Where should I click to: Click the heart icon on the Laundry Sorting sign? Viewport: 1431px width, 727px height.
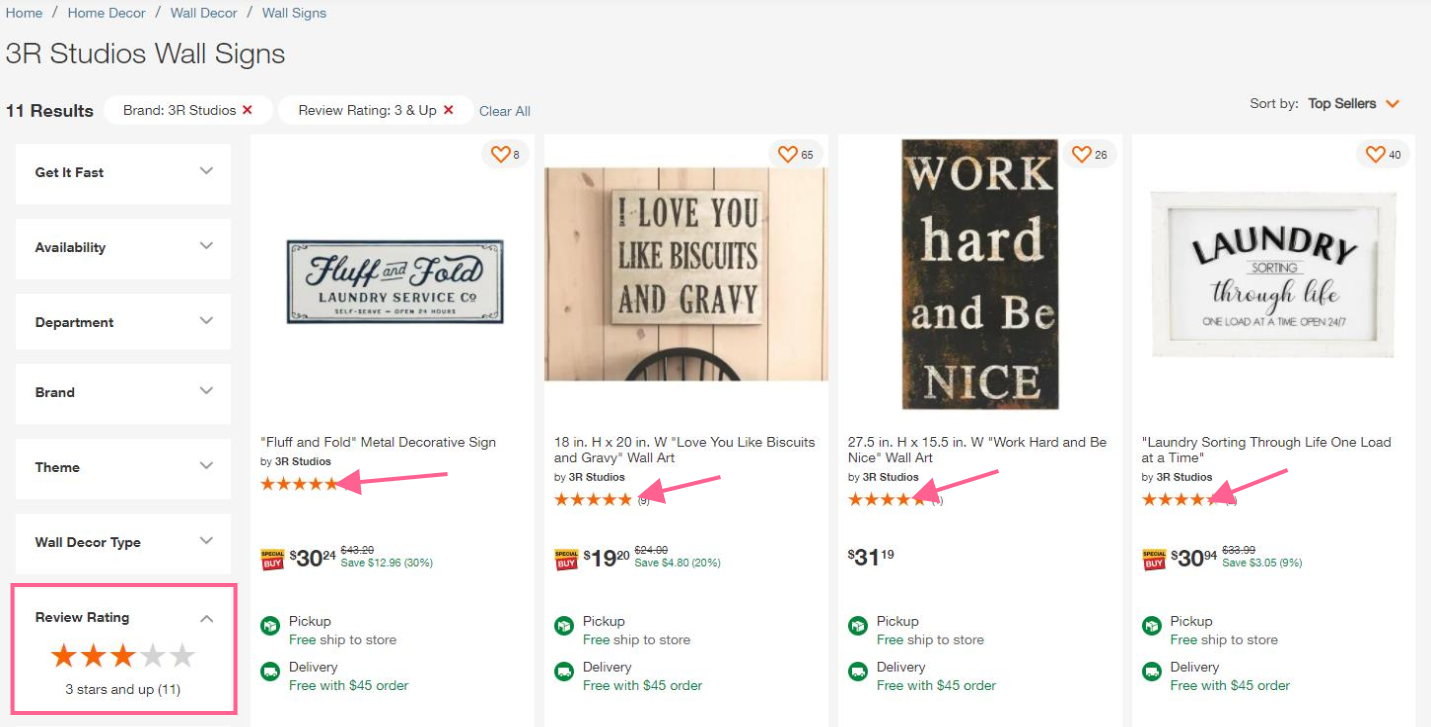coord(1374,154)
